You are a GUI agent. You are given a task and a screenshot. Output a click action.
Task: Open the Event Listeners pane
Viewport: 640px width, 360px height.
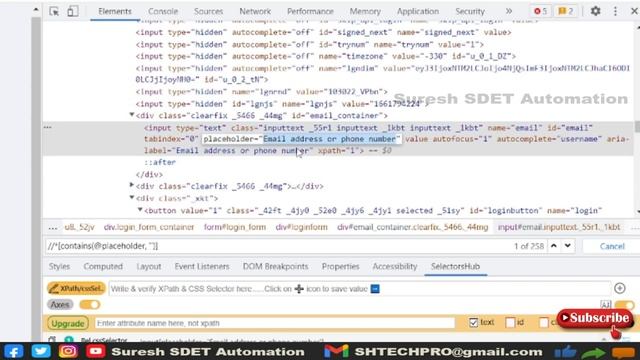[x=202, y=267]
